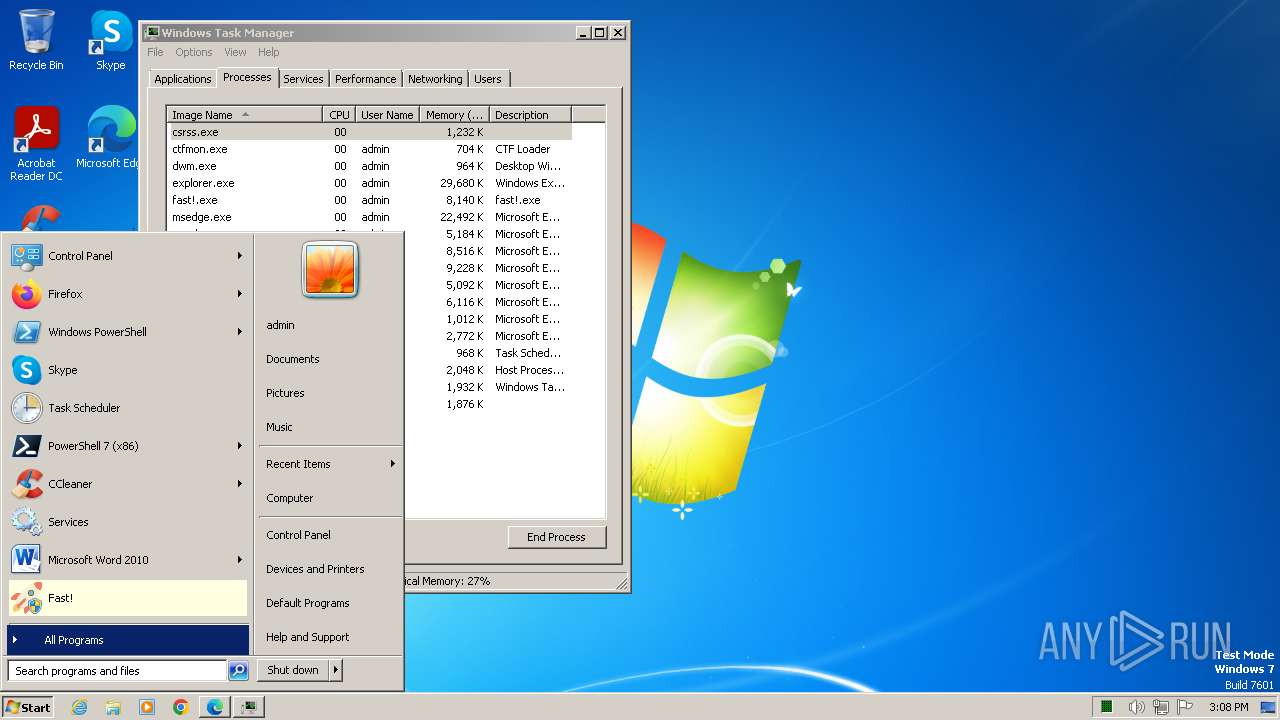Switch to the Applications tab

[x=183, y=79]
